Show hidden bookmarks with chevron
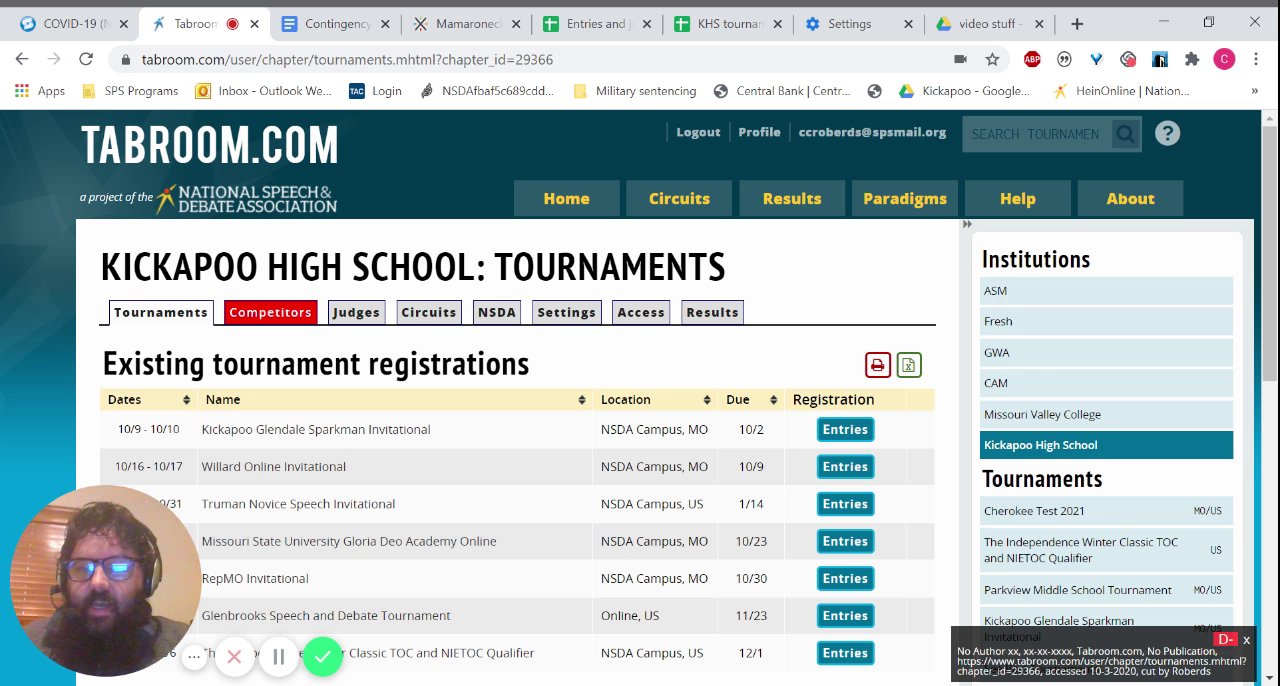Image resolution: width=1280 pixels, height=686 pixels. (1255, 91)
